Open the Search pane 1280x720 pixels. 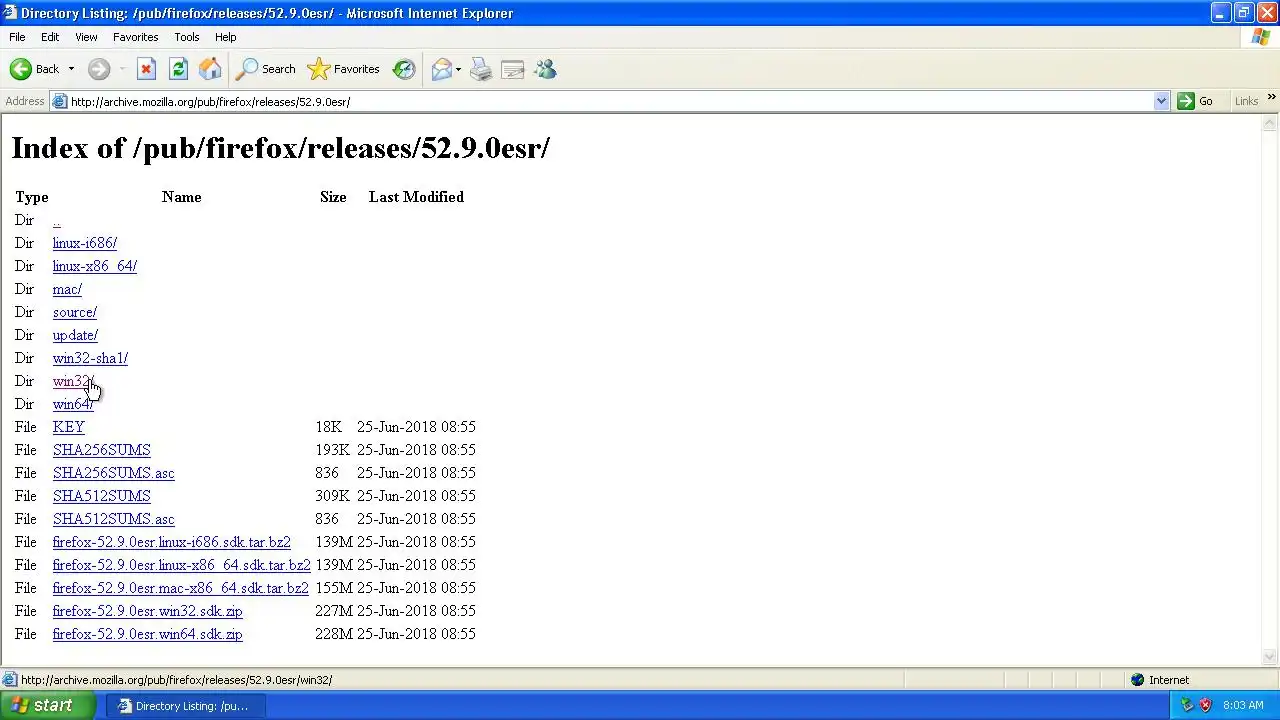click(x=266, y=69)
